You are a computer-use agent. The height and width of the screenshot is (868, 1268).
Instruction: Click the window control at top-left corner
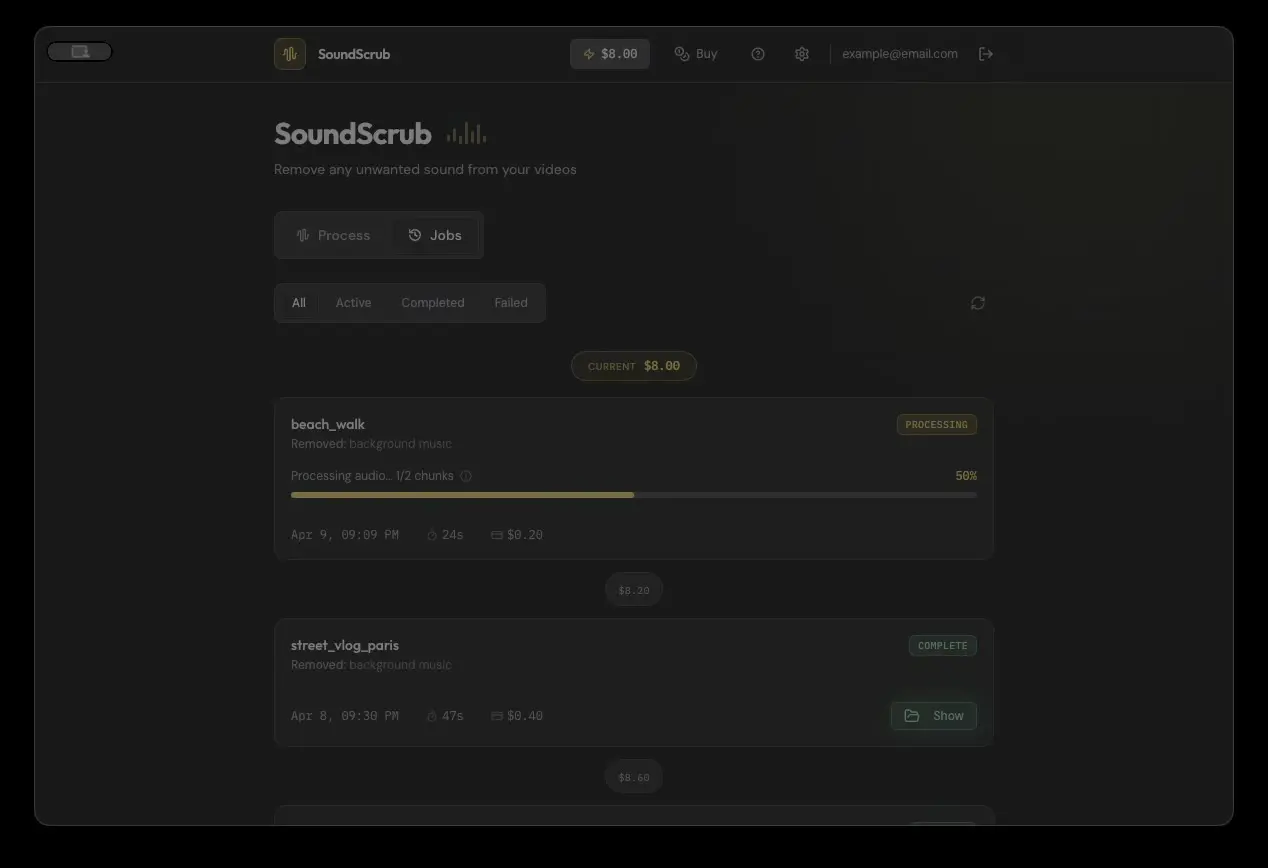coord(80,52)
